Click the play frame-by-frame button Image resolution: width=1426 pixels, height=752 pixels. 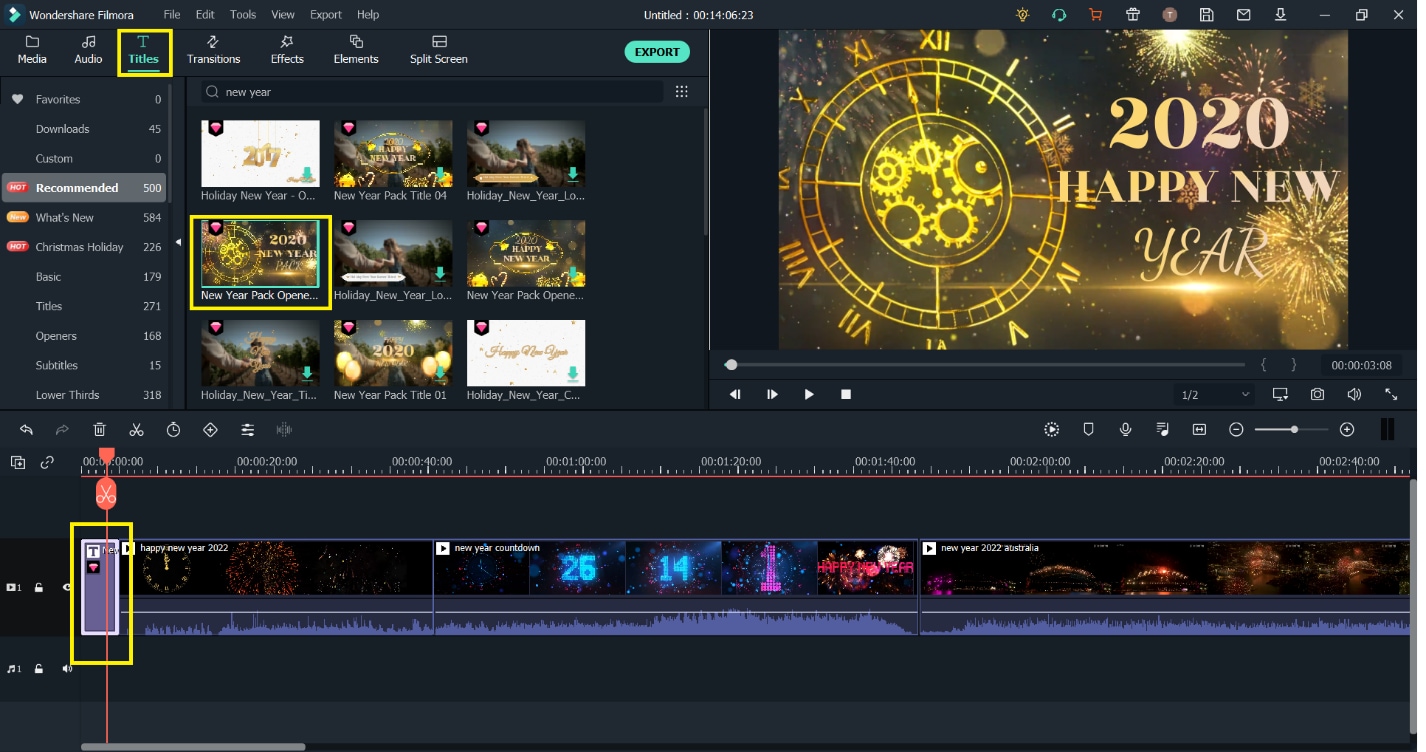[772, 395]
